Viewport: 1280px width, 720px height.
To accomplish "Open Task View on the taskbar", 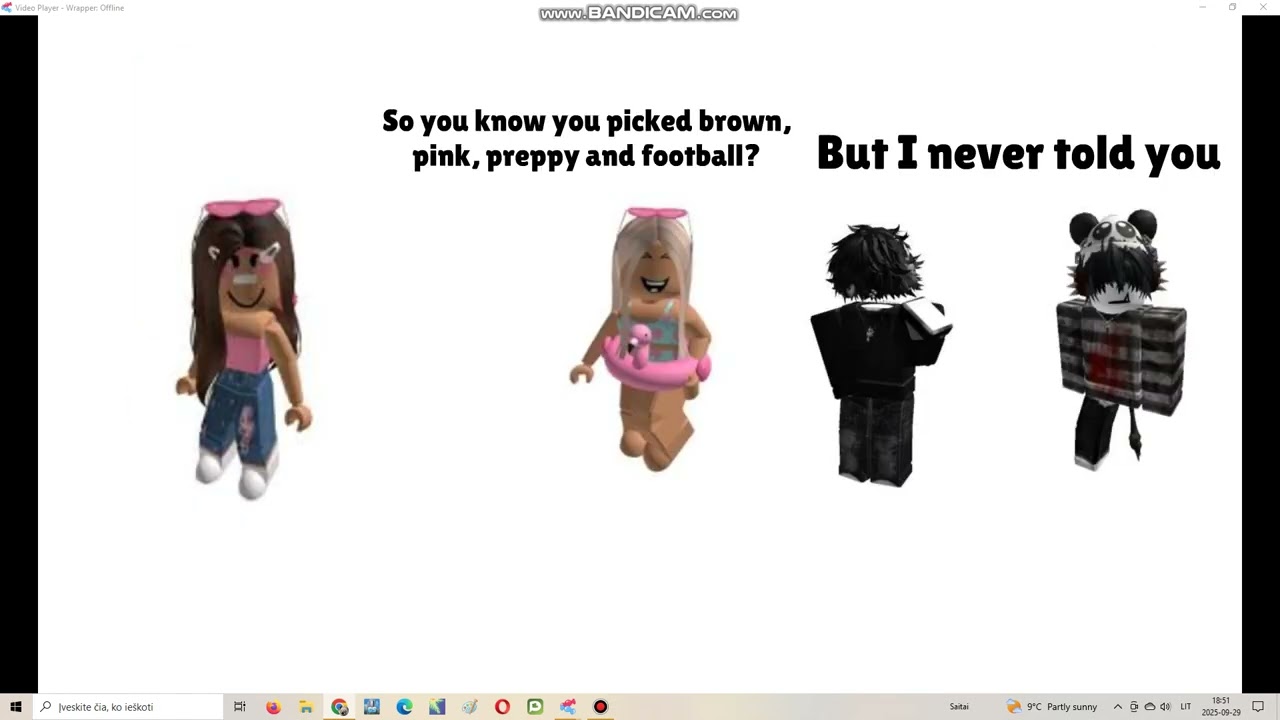I will click(240, 707).
